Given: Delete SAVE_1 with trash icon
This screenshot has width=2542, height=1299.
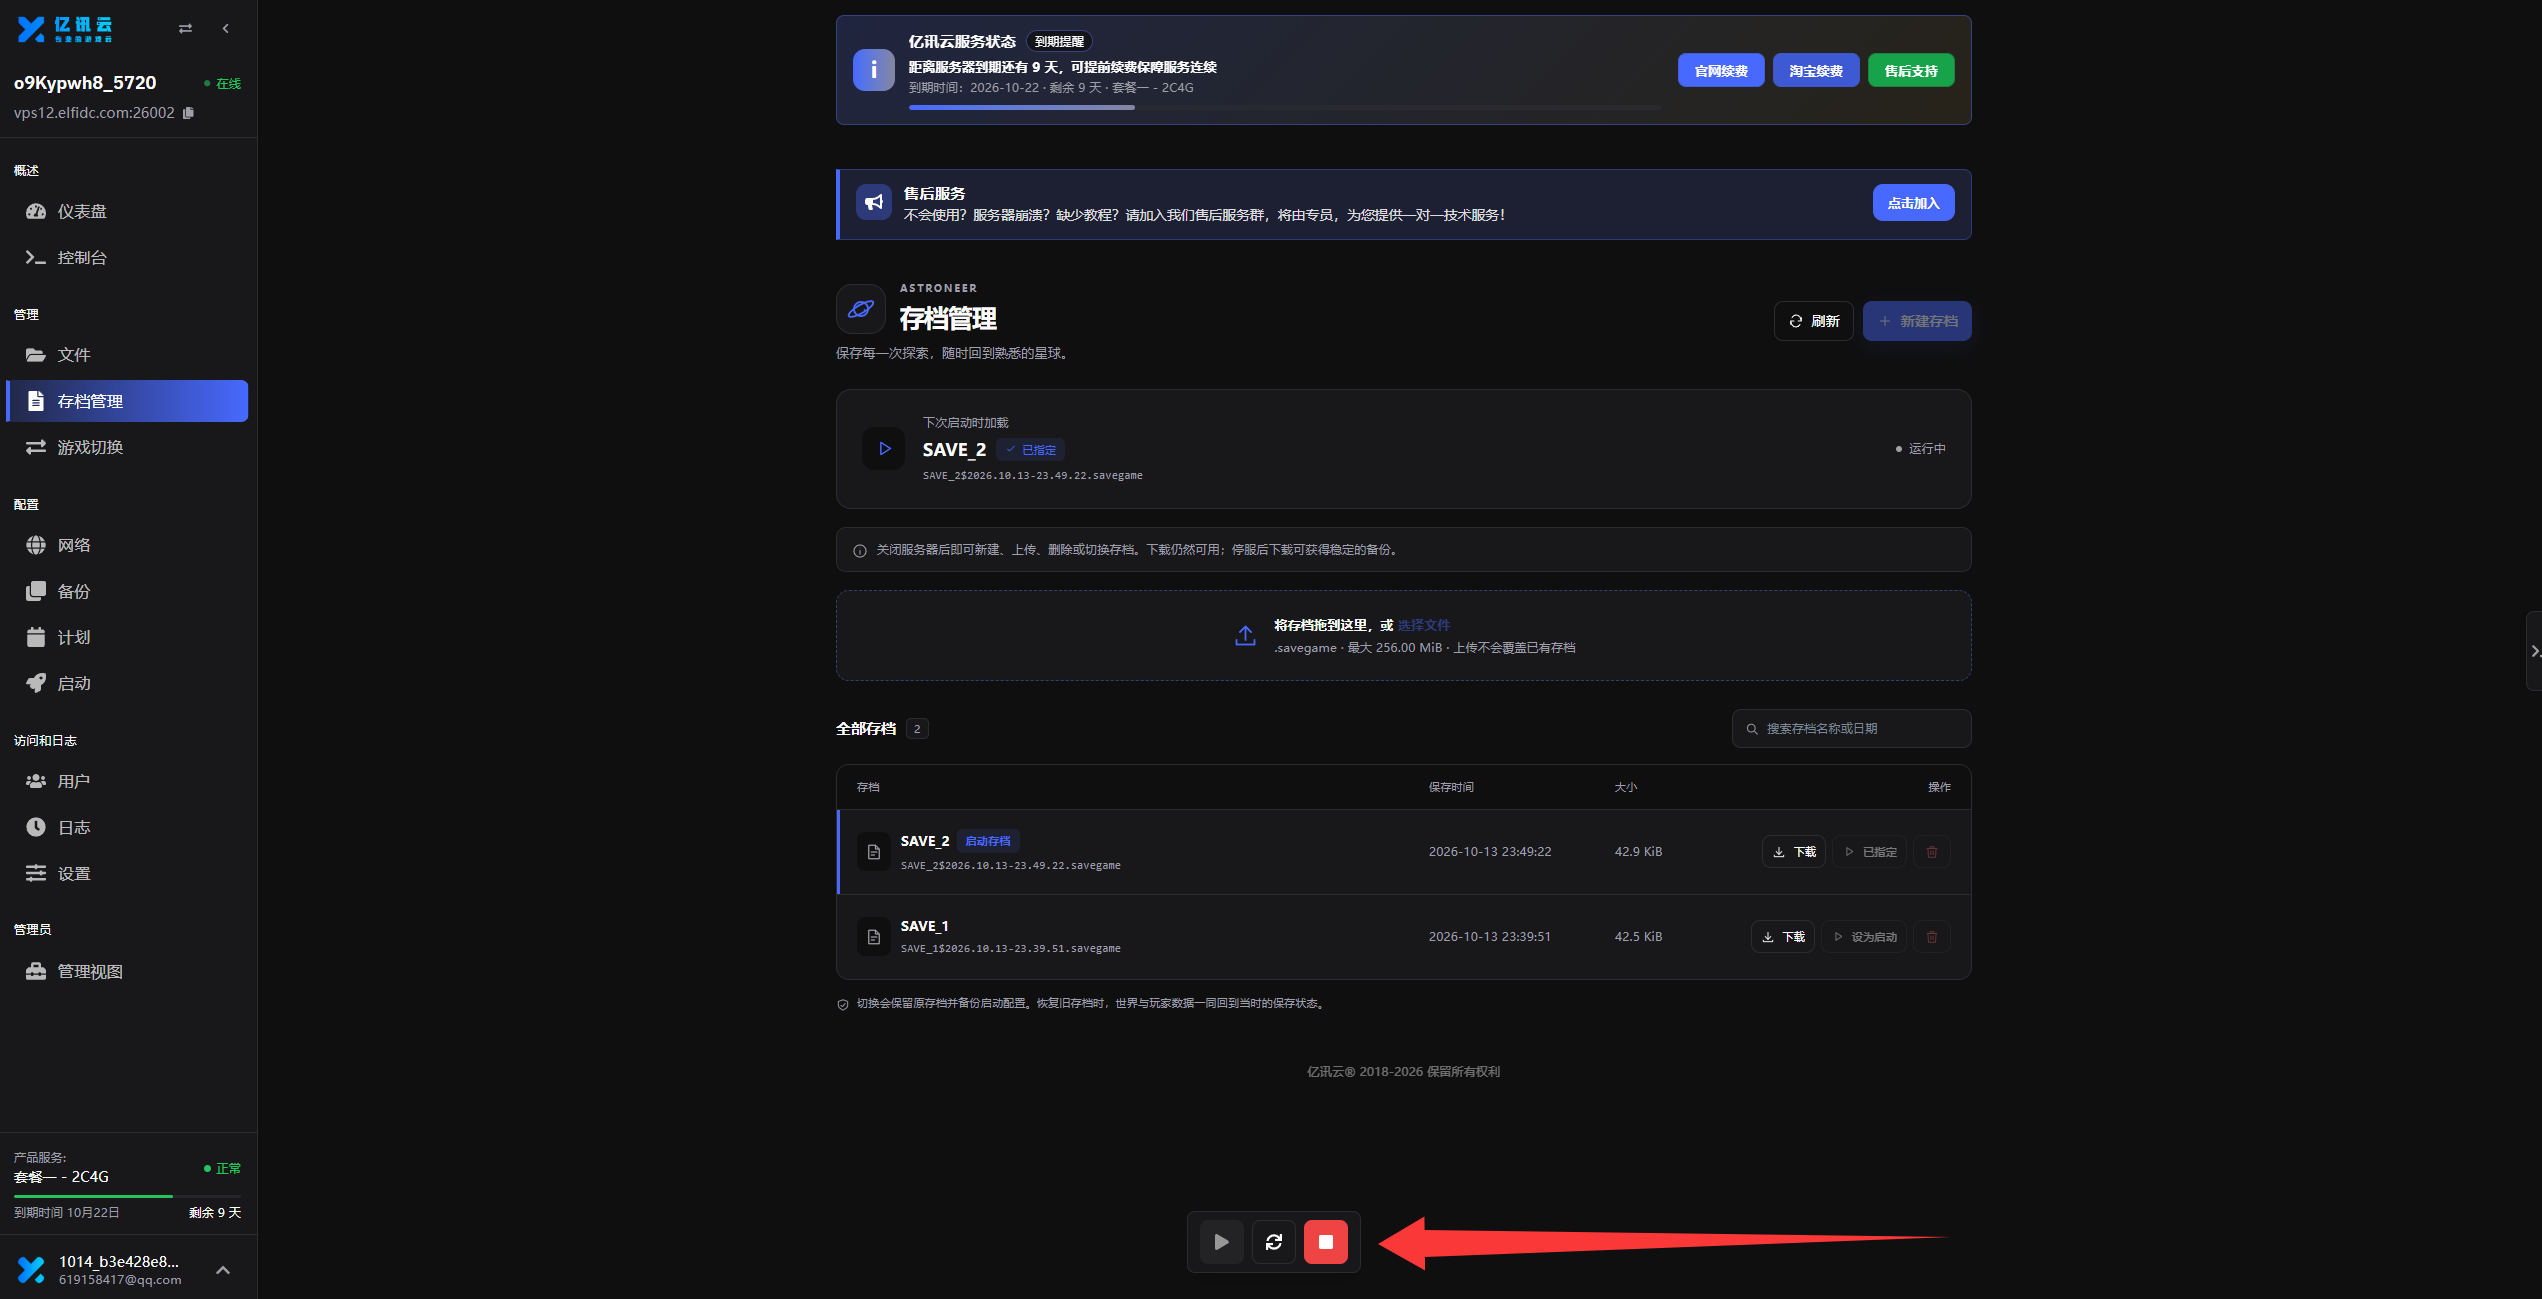Looking at the screenshot, I should [1932, 937].
